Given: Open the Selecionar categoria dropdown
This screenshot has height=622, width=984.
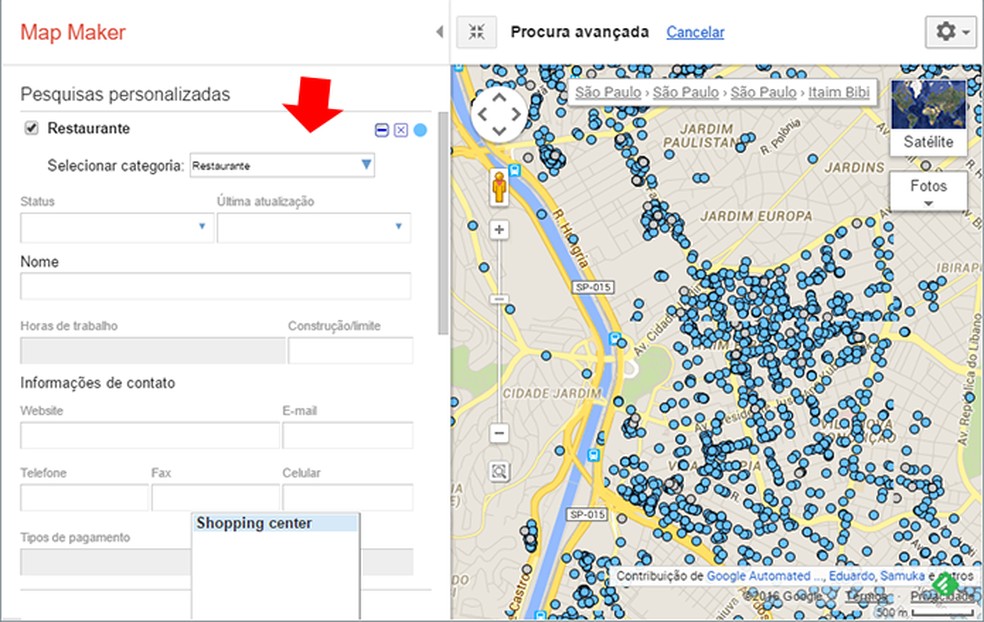Looking at the screenshot, I should 366,164.
